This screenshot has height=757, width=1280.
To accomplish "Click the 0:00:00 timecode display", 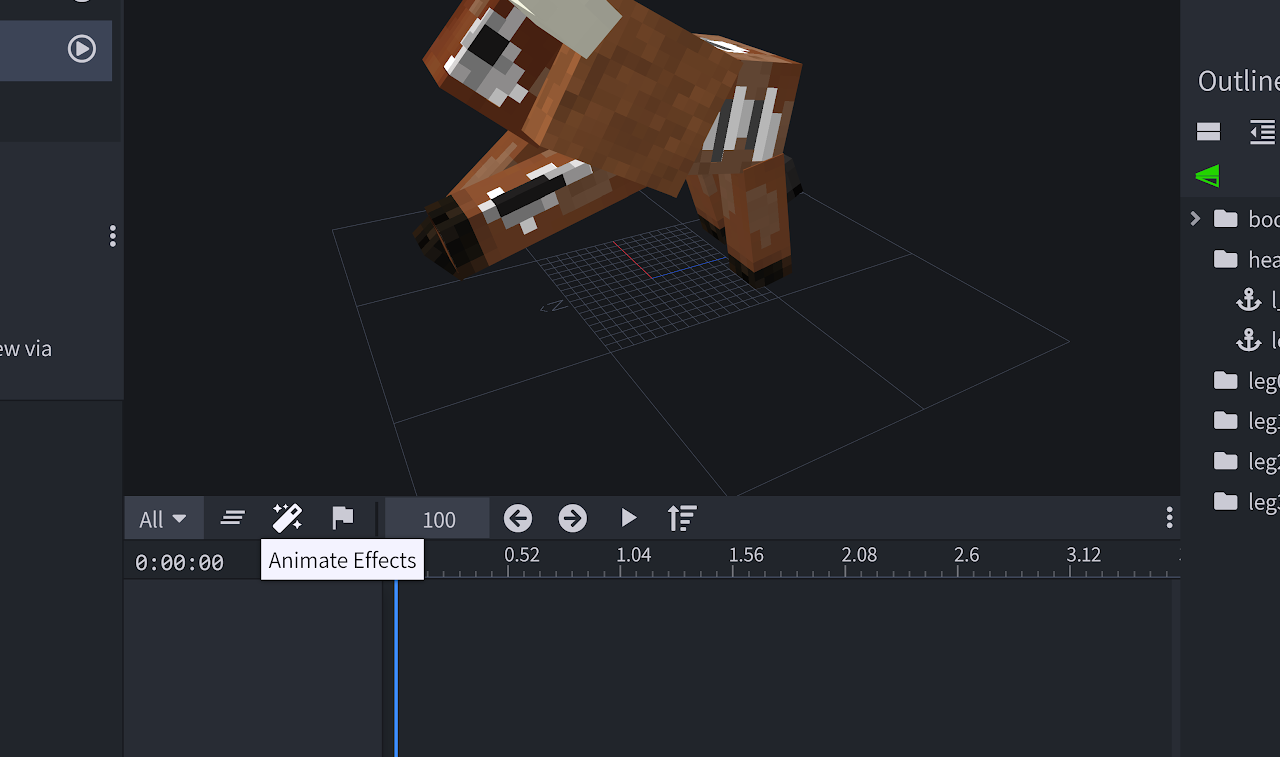I will (x=180, y=563).
